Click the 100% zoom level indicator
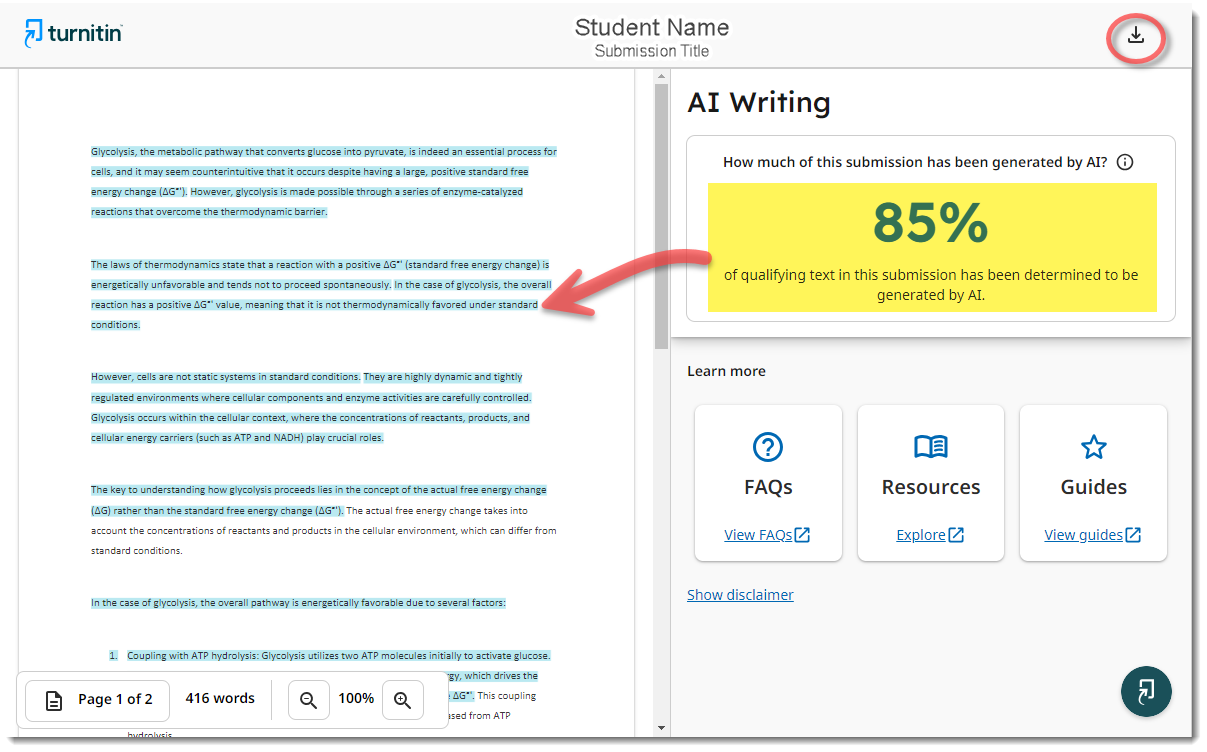Screen dimensions: 1207x752 tap(356, 699)
